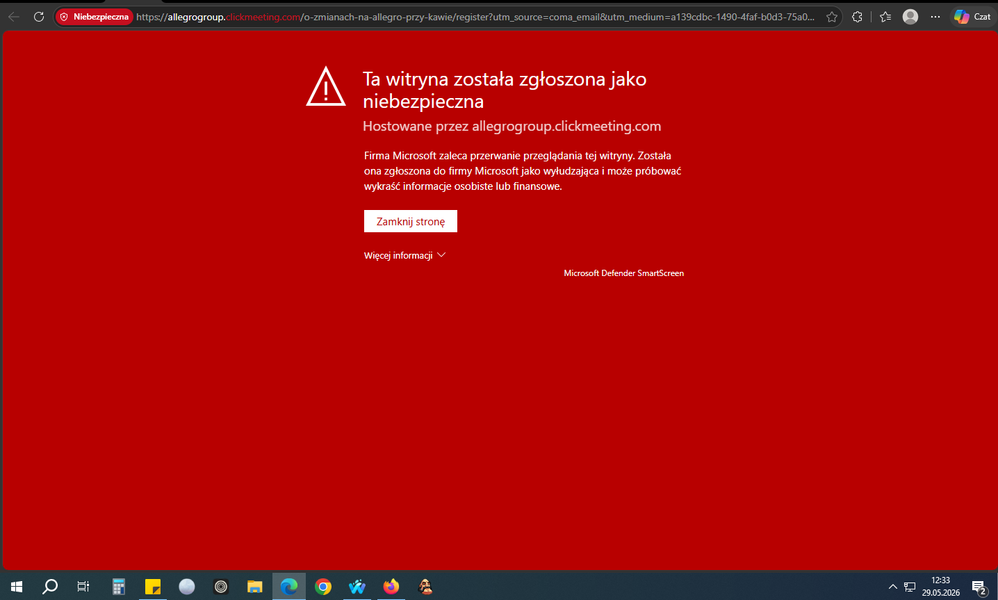
Task: Expand Więcej informacji section
Action: click(x=404, y=255)
